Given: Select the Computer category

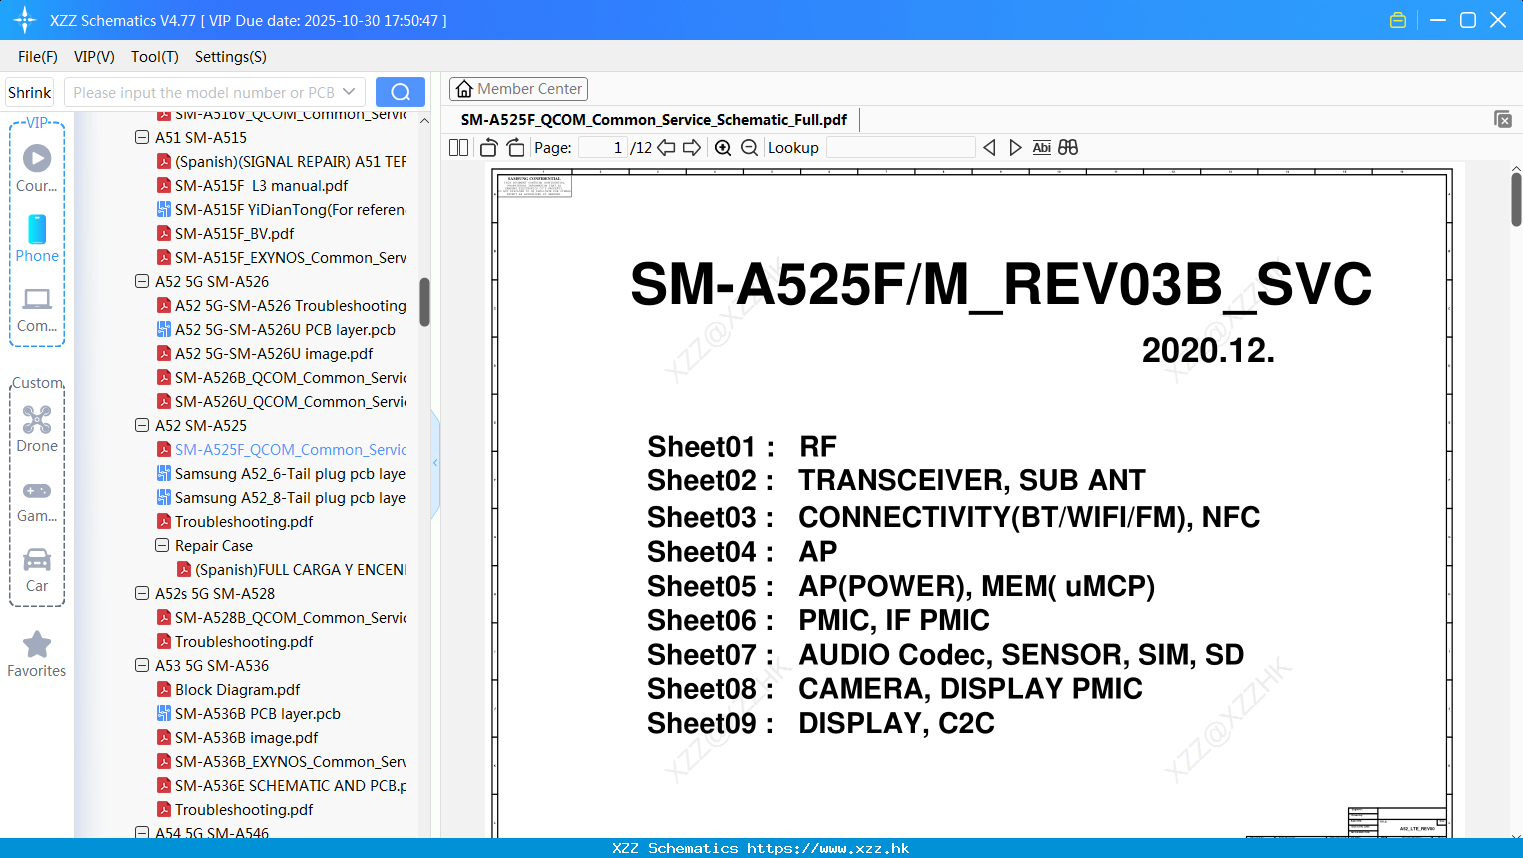Looking at the screenshot, I should tap(37, 309).
